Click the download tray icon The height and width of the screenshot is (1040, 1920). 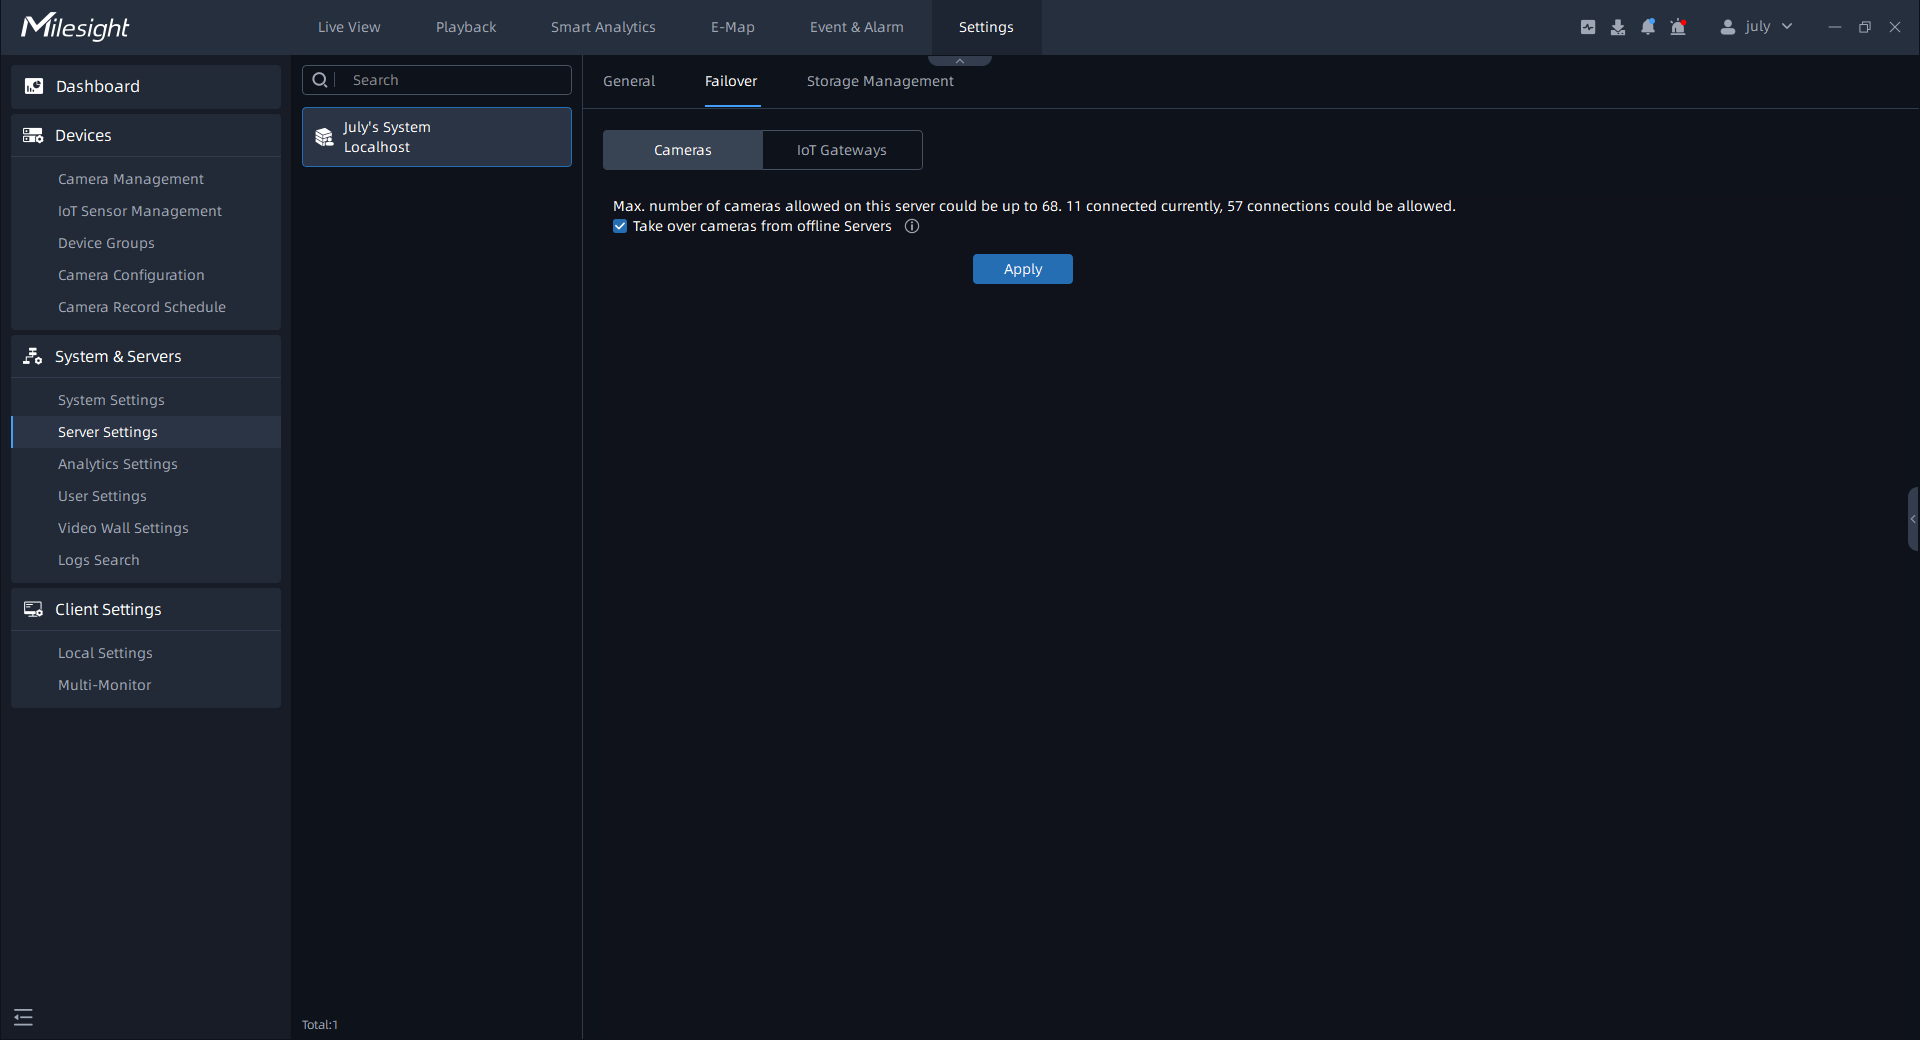1618,27
